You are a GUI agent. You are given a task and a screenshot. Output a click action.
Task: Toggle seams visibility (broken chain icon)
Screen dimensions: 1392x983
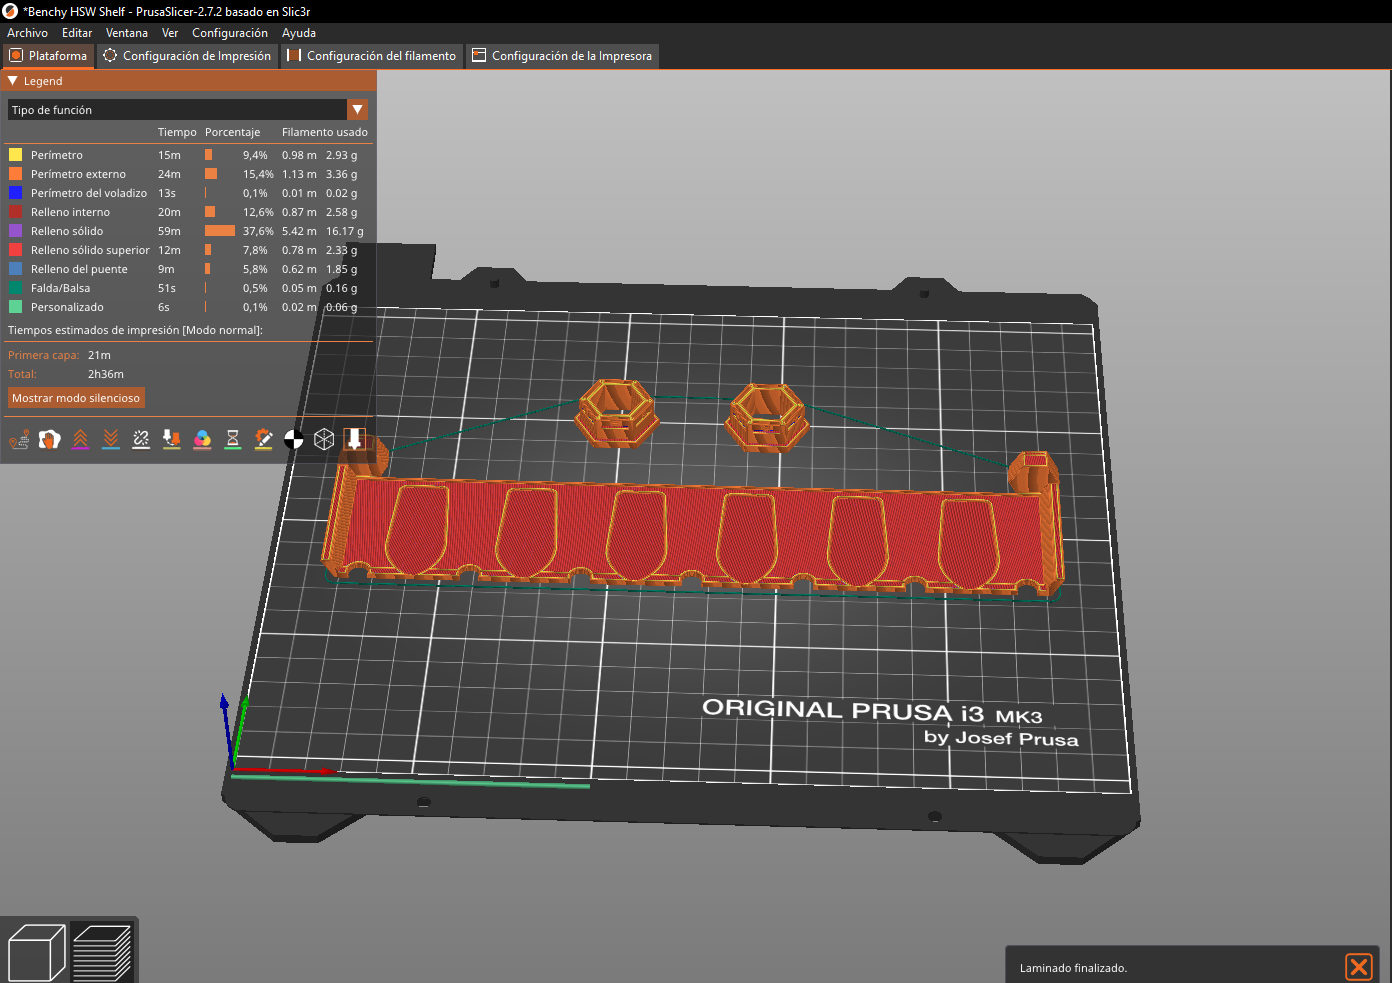point(141,440)
